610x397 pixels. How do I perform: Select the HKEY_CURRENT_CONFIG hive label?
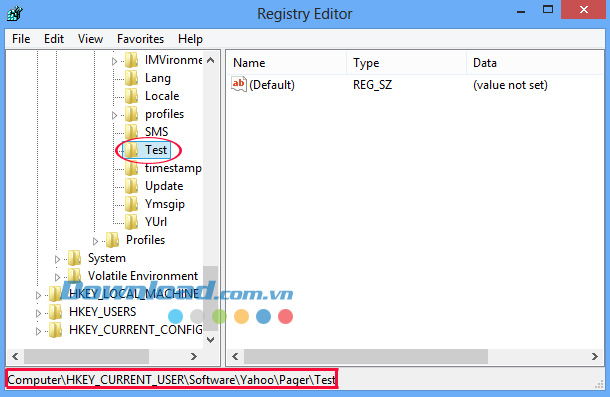coord(135,330)
